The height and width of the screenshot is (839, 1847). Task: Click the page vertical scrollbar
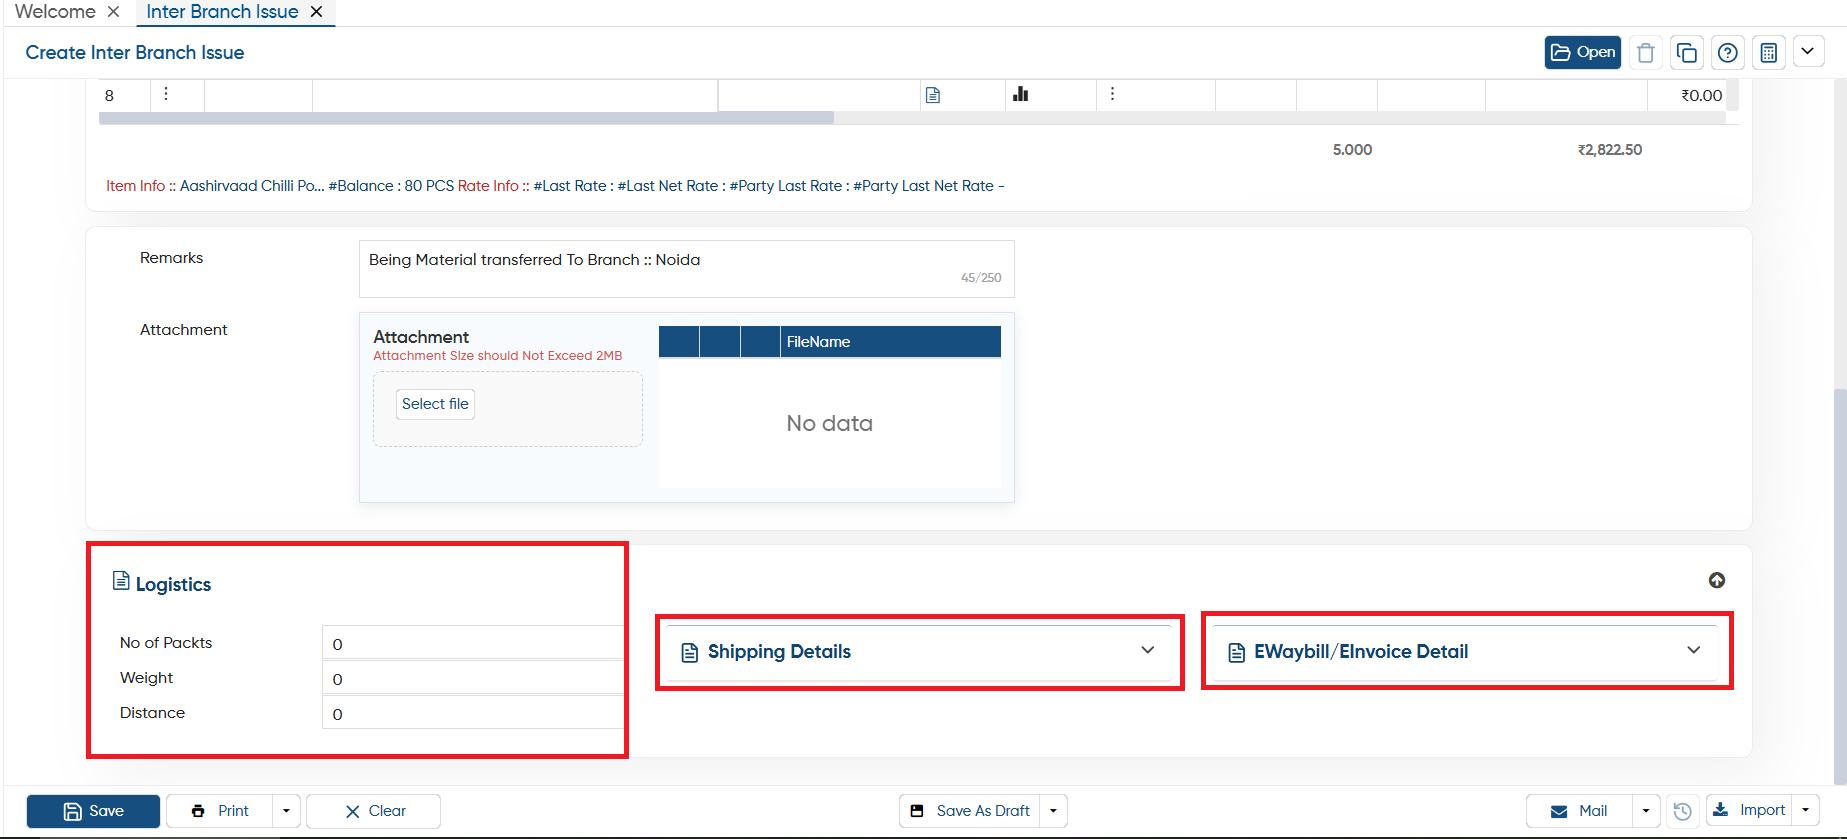point(1840,585)
